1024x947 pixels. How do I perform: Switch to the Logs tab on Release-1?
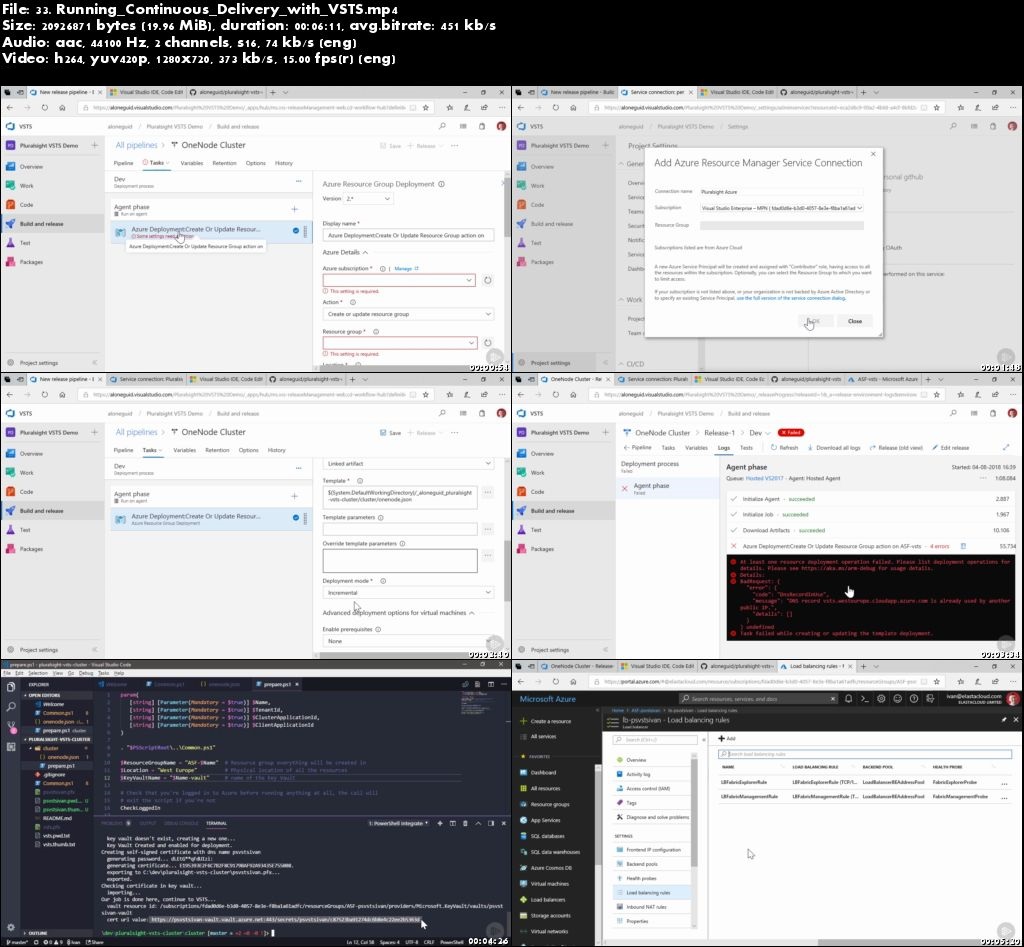(724, 447)
